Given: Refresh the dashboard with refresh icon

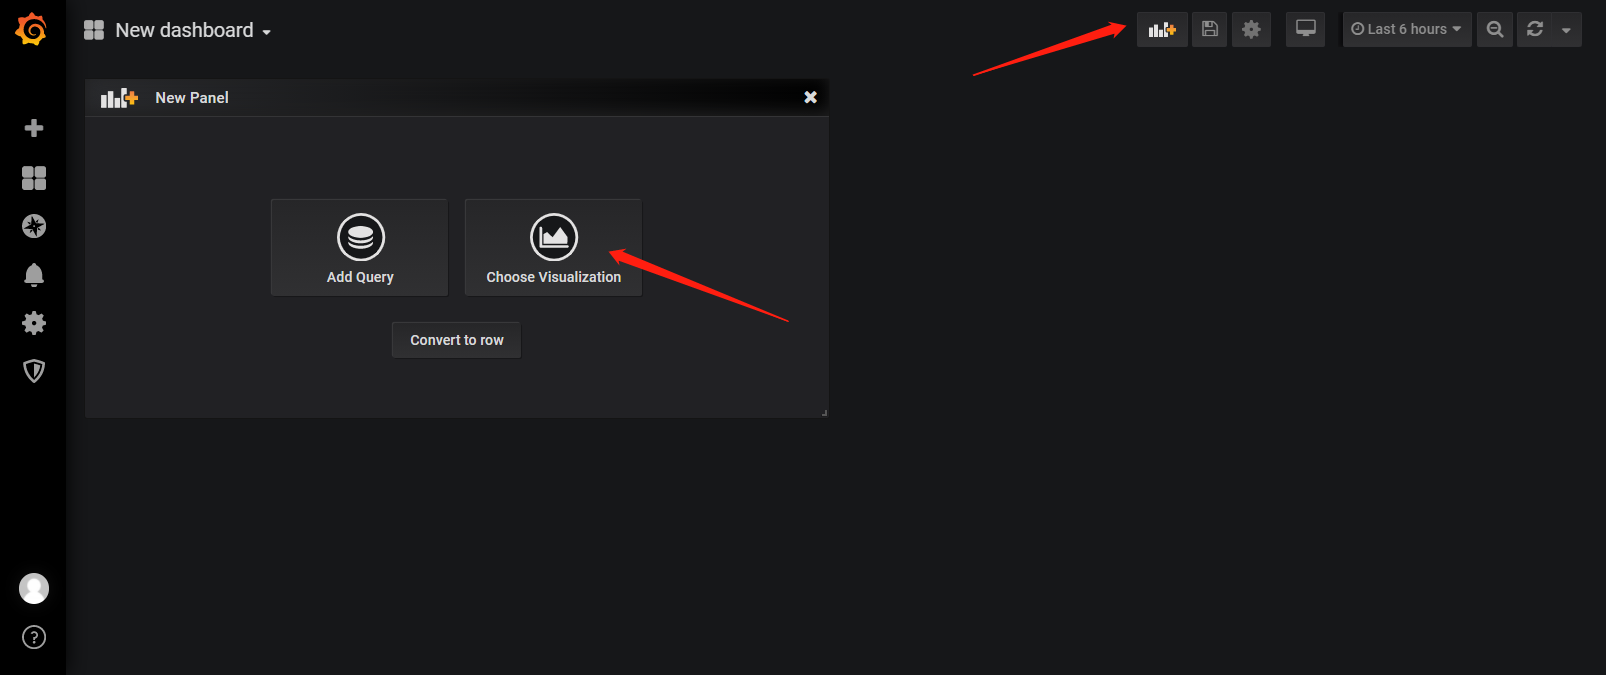Looking at the screenshot, I should pyautogui.click(x=1535, y=30).
